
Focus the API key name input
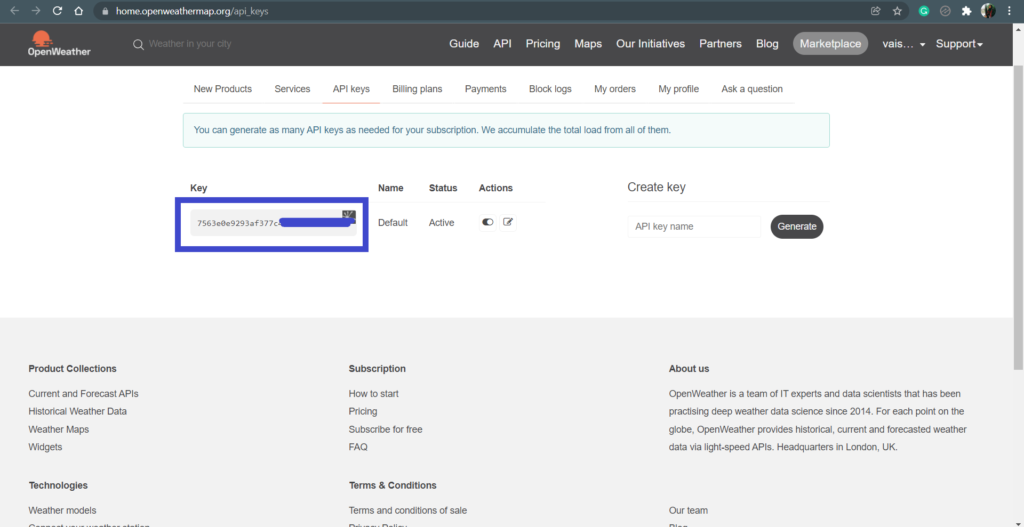(x=694, y=227)
